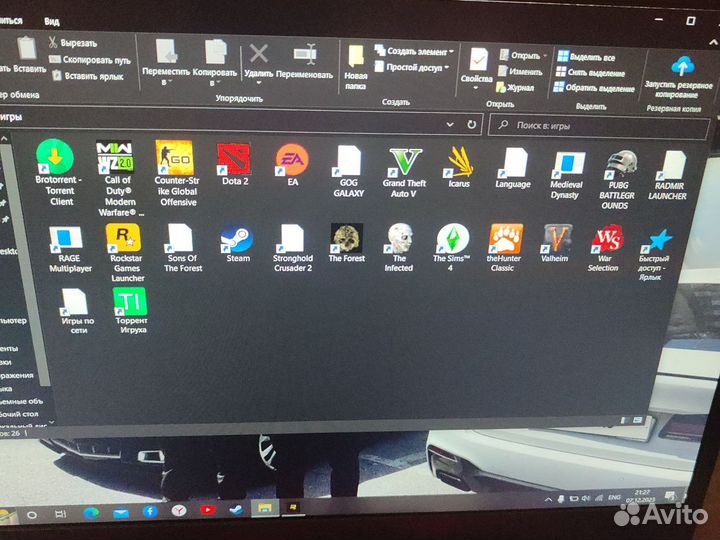Screen dimensions: 720x540
Task: Open Свойства properties button
Action: (x=477, y=68)
